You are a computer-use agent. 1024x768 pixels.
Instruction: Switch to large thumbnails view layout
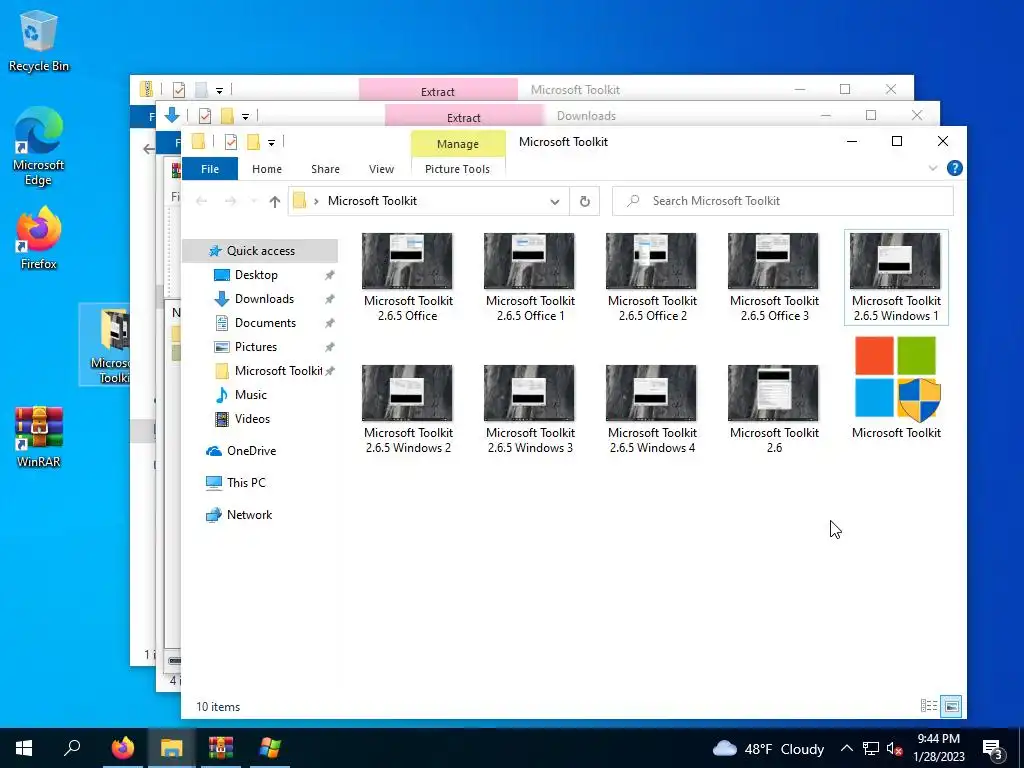(x=952, y=706)
